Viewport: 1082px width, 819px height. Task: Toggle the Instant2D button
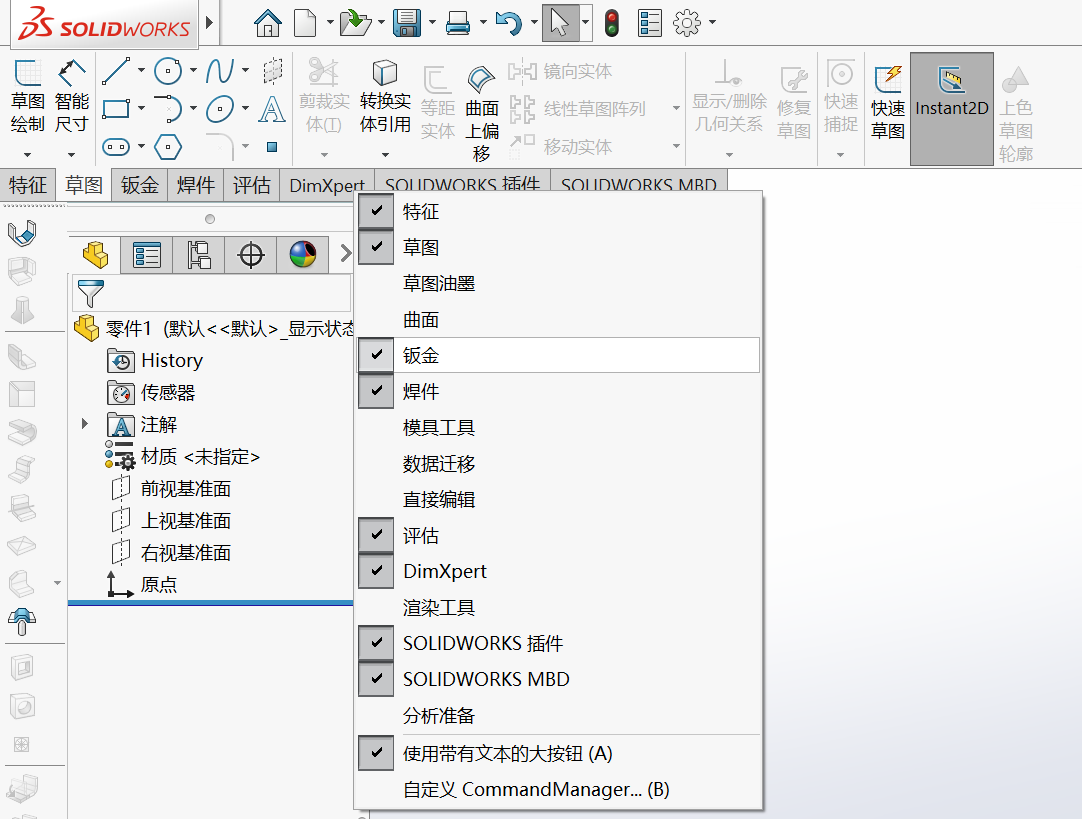[952, 108]
